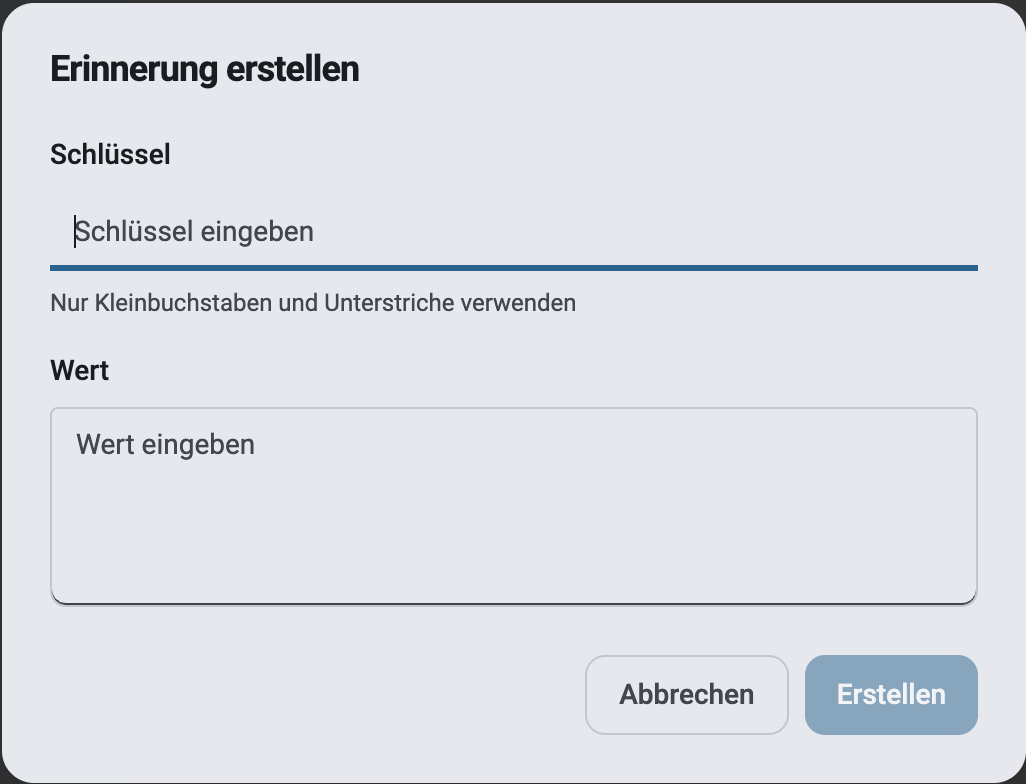Screen dimensions: 1026x784
Task: Place cursor in the key entry line
Action: (x=514, y=232)
